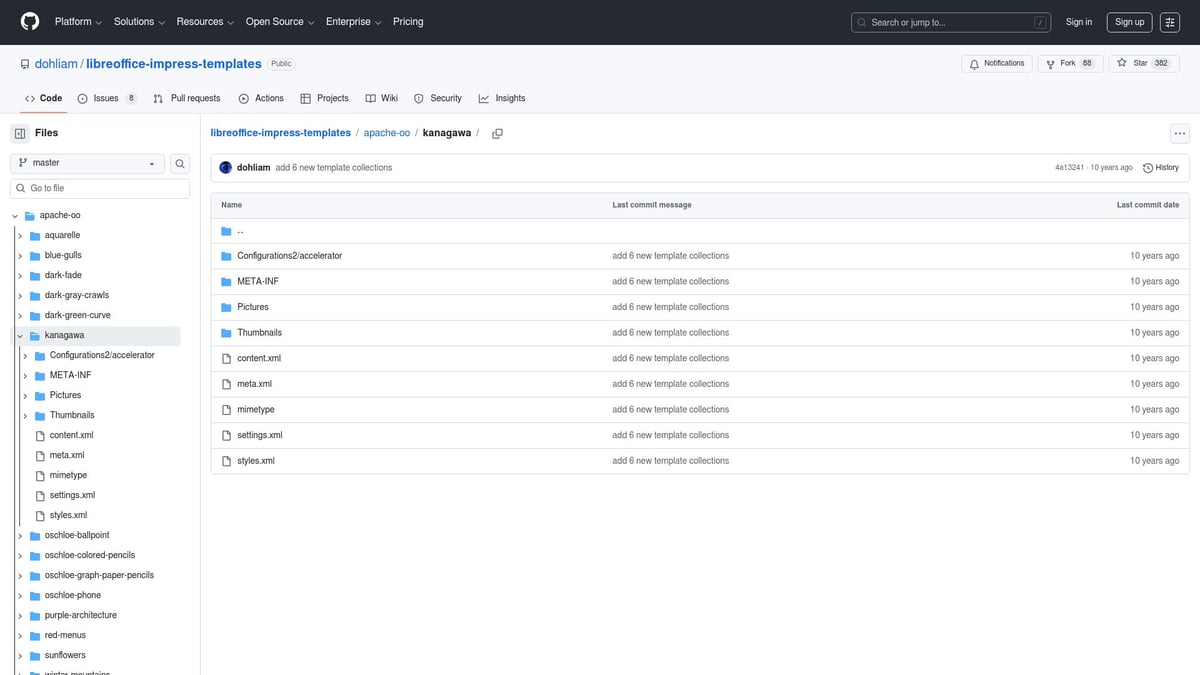Click the dohliam owner link in header
Screen dimensions: 1200x675
coord(57,64)
